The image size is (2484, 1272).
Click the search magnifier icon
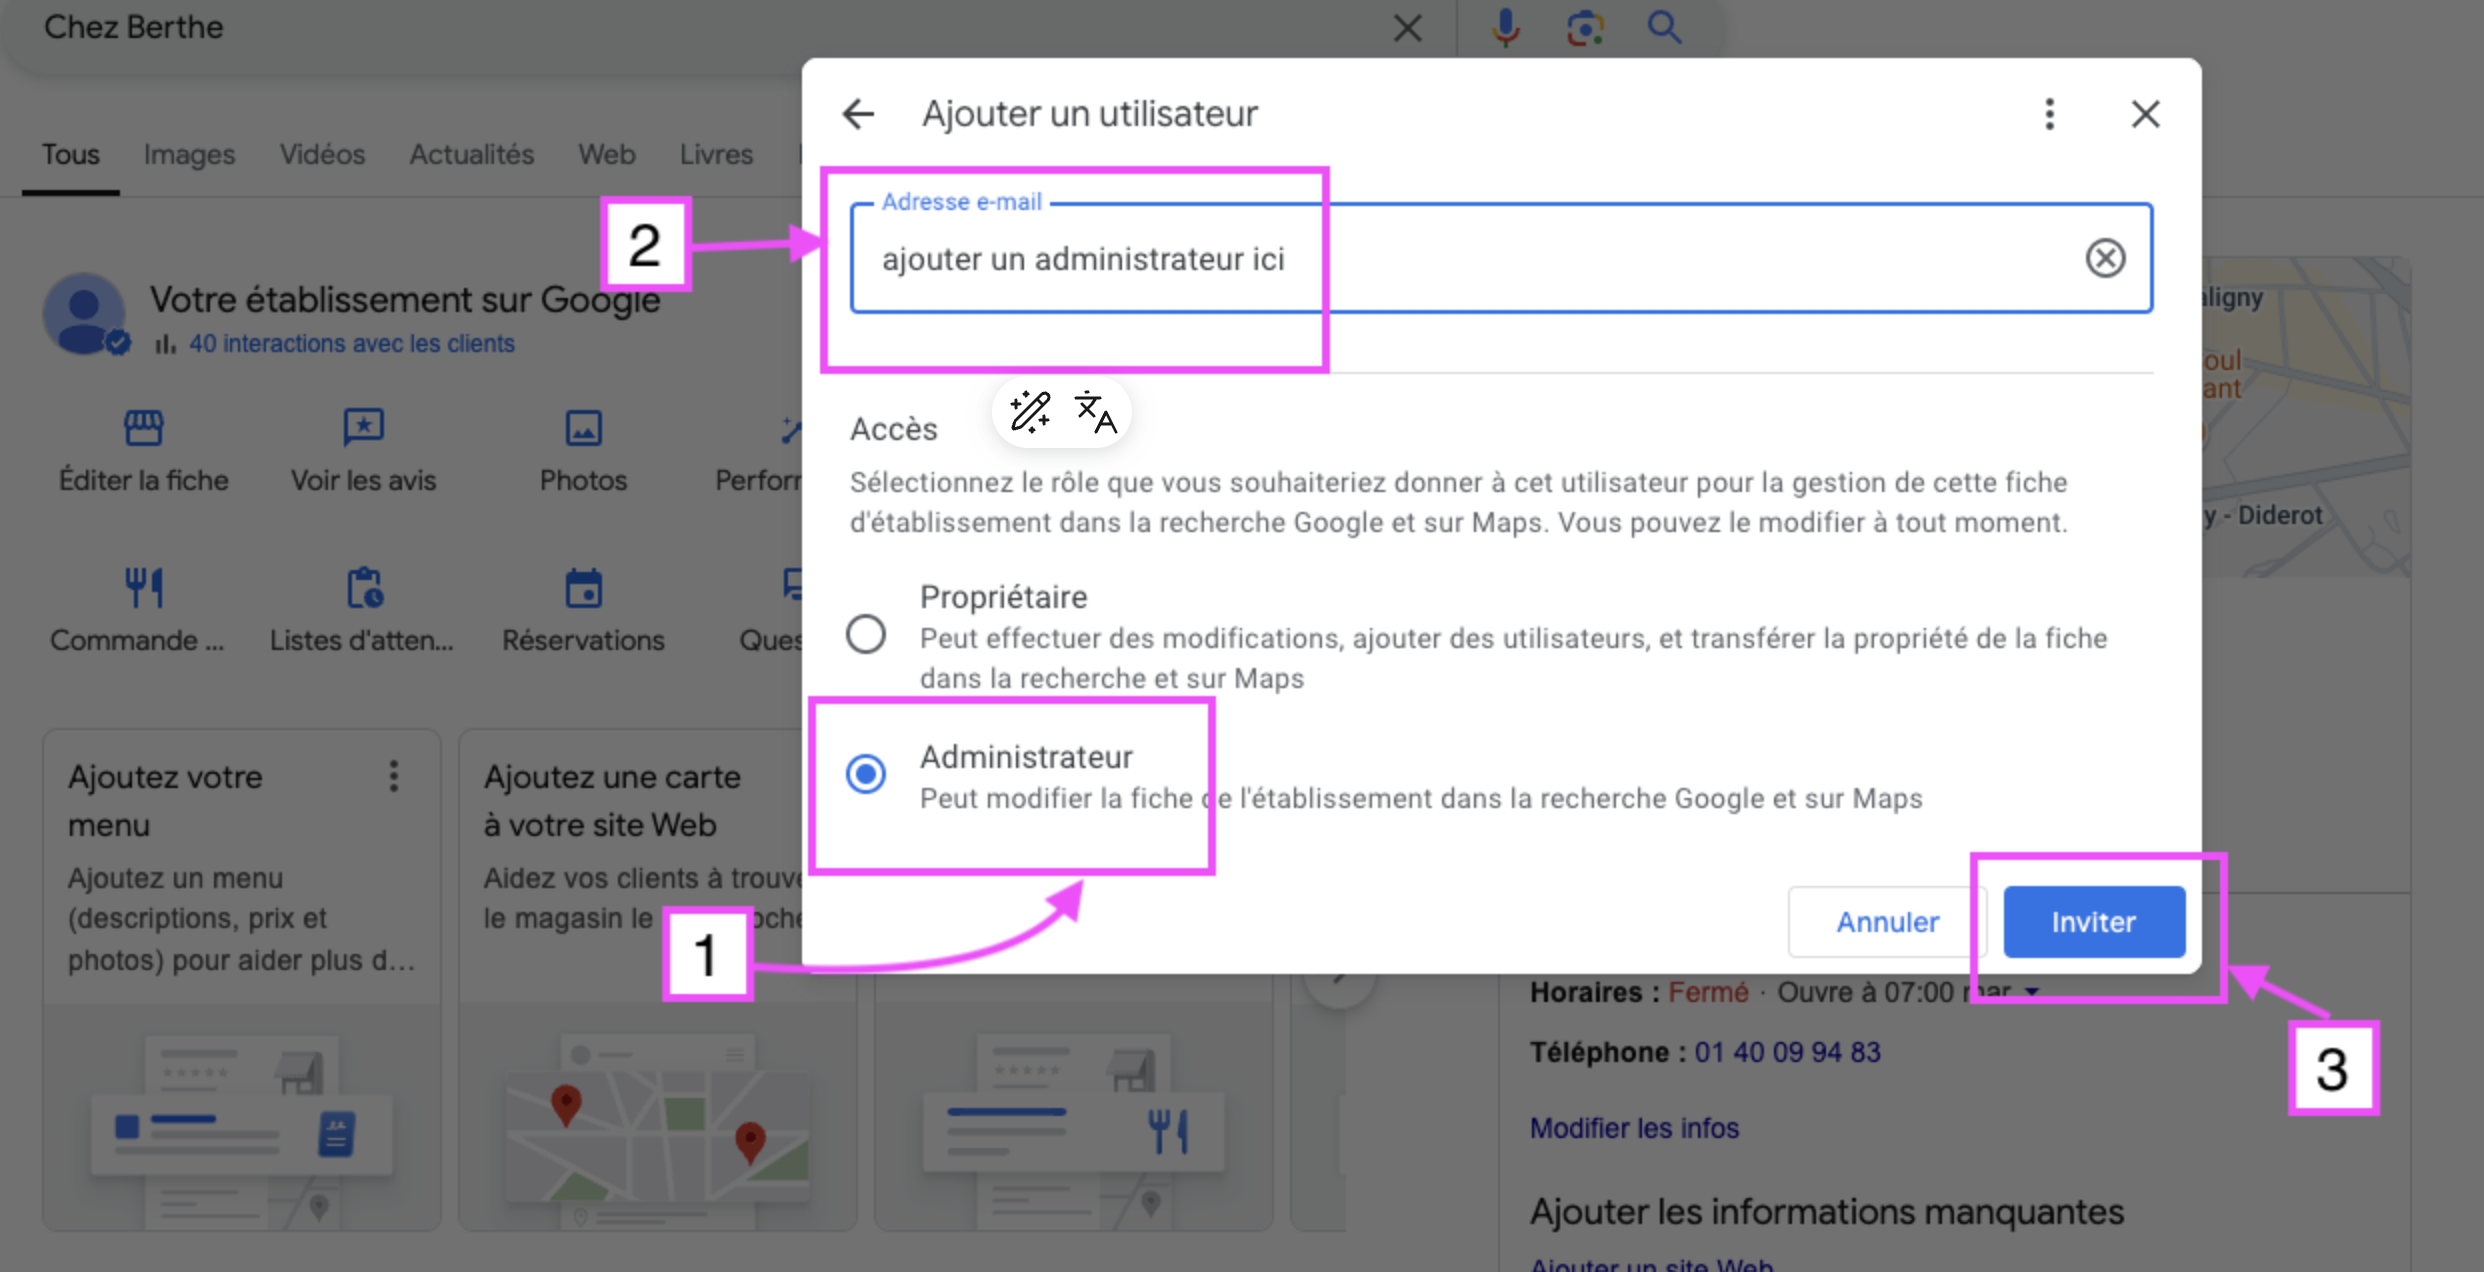point(1664,28)
